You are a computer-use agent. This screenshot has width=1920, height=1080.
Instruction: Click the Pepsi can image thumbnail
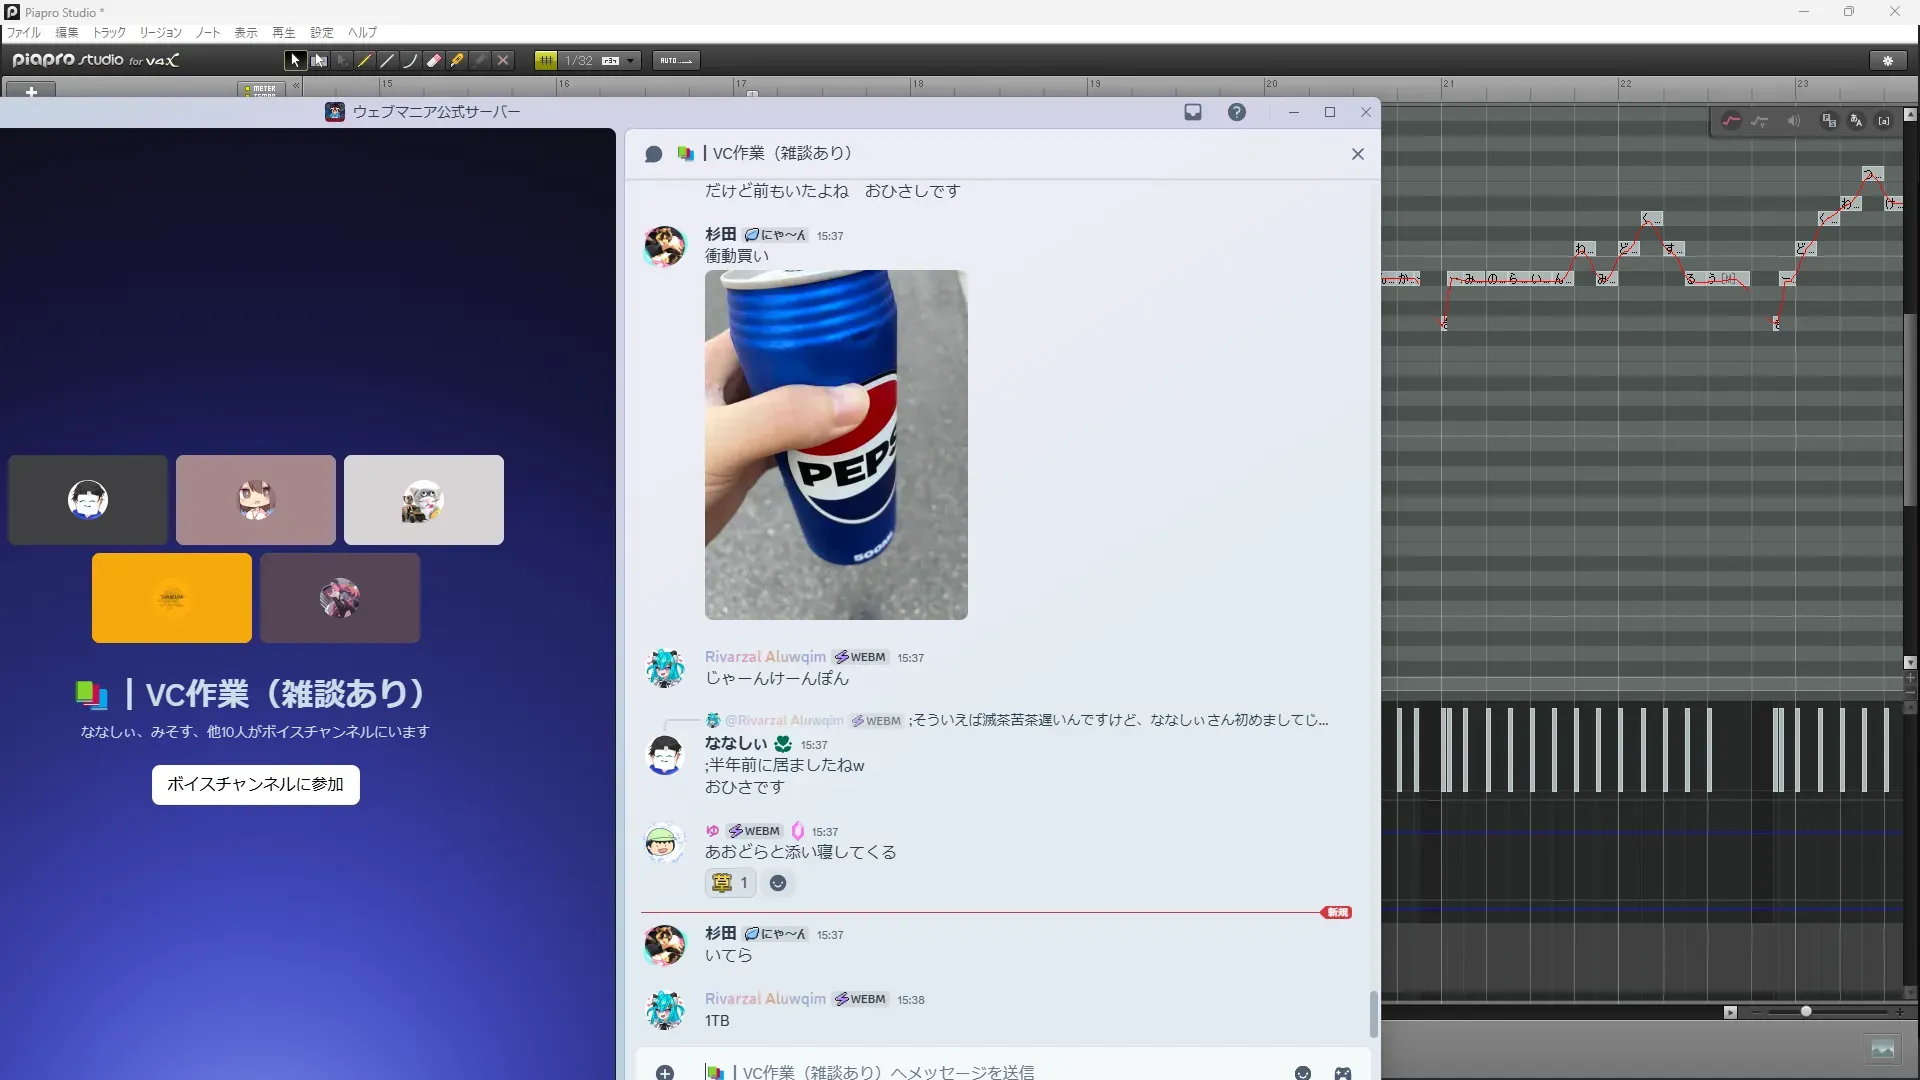[836, 445]
